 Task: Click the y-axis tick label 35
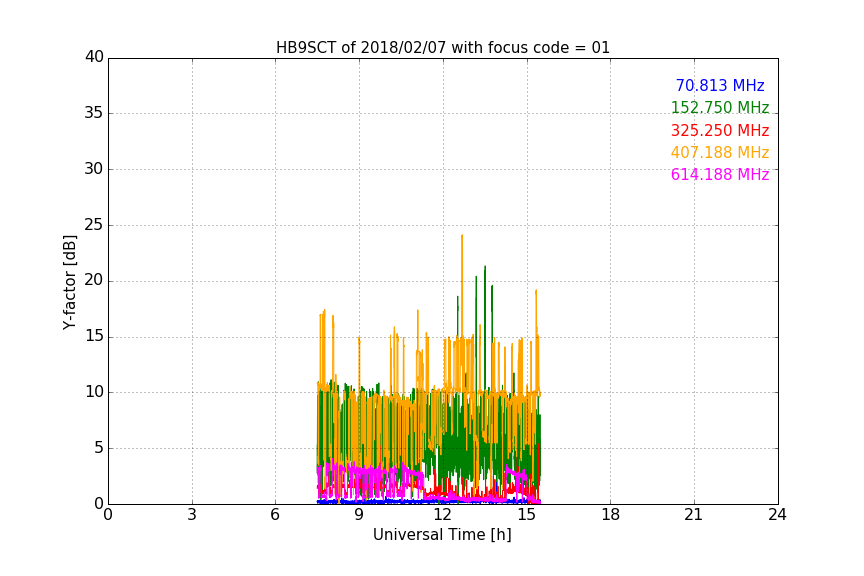pyautogui.click(x=94, y=112)
